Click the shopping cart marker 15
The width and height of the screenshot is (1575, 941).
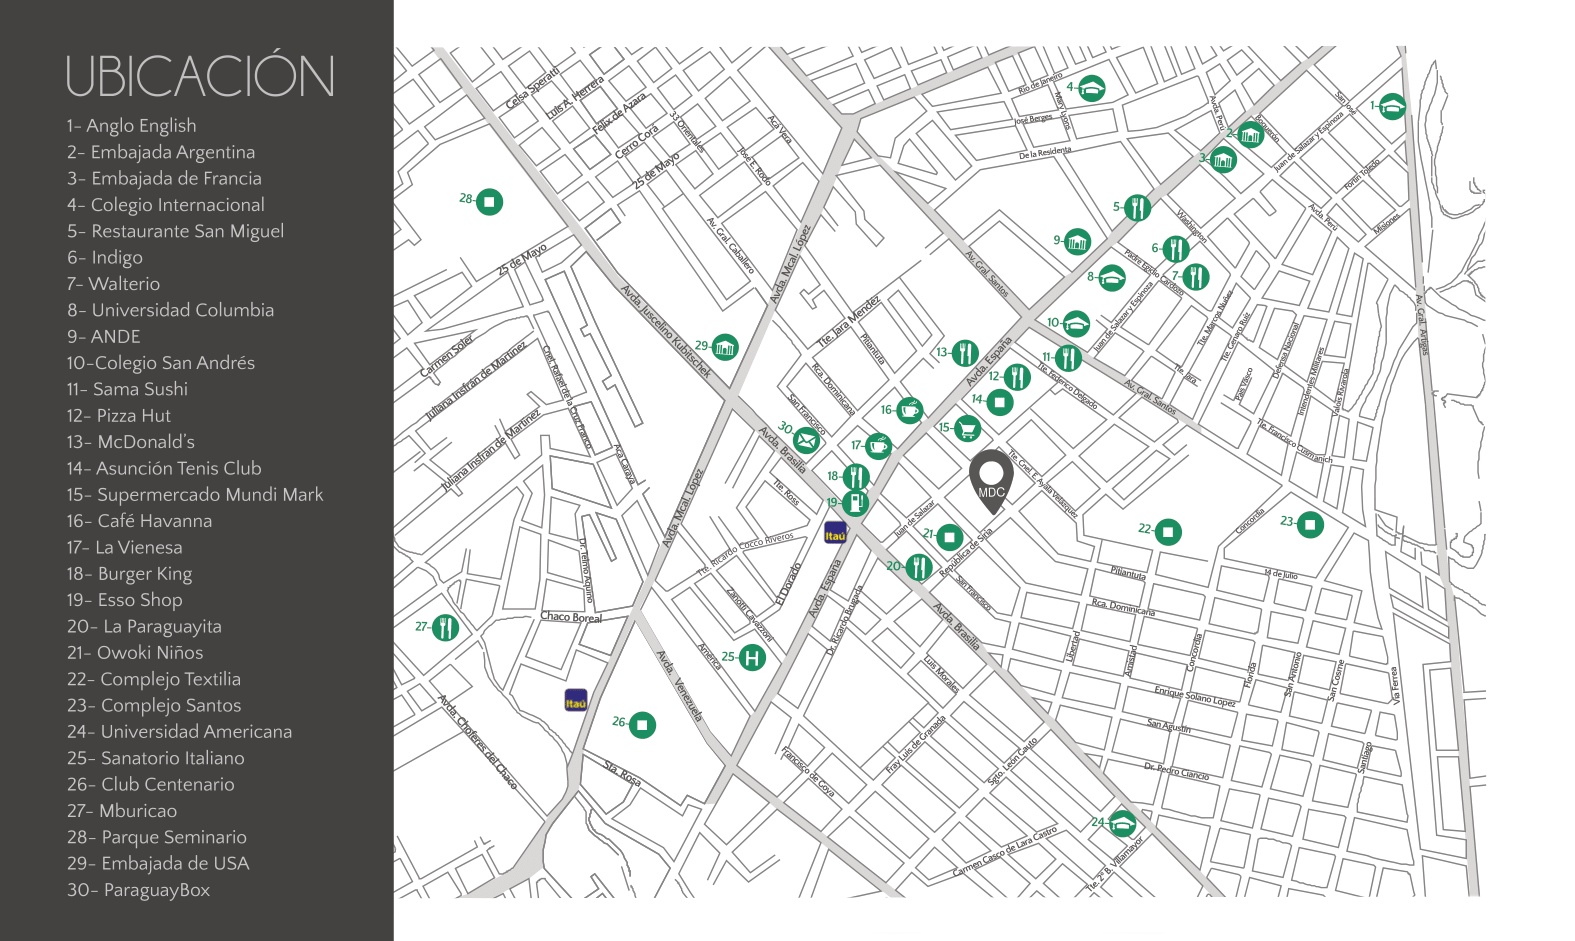point(967,429)
